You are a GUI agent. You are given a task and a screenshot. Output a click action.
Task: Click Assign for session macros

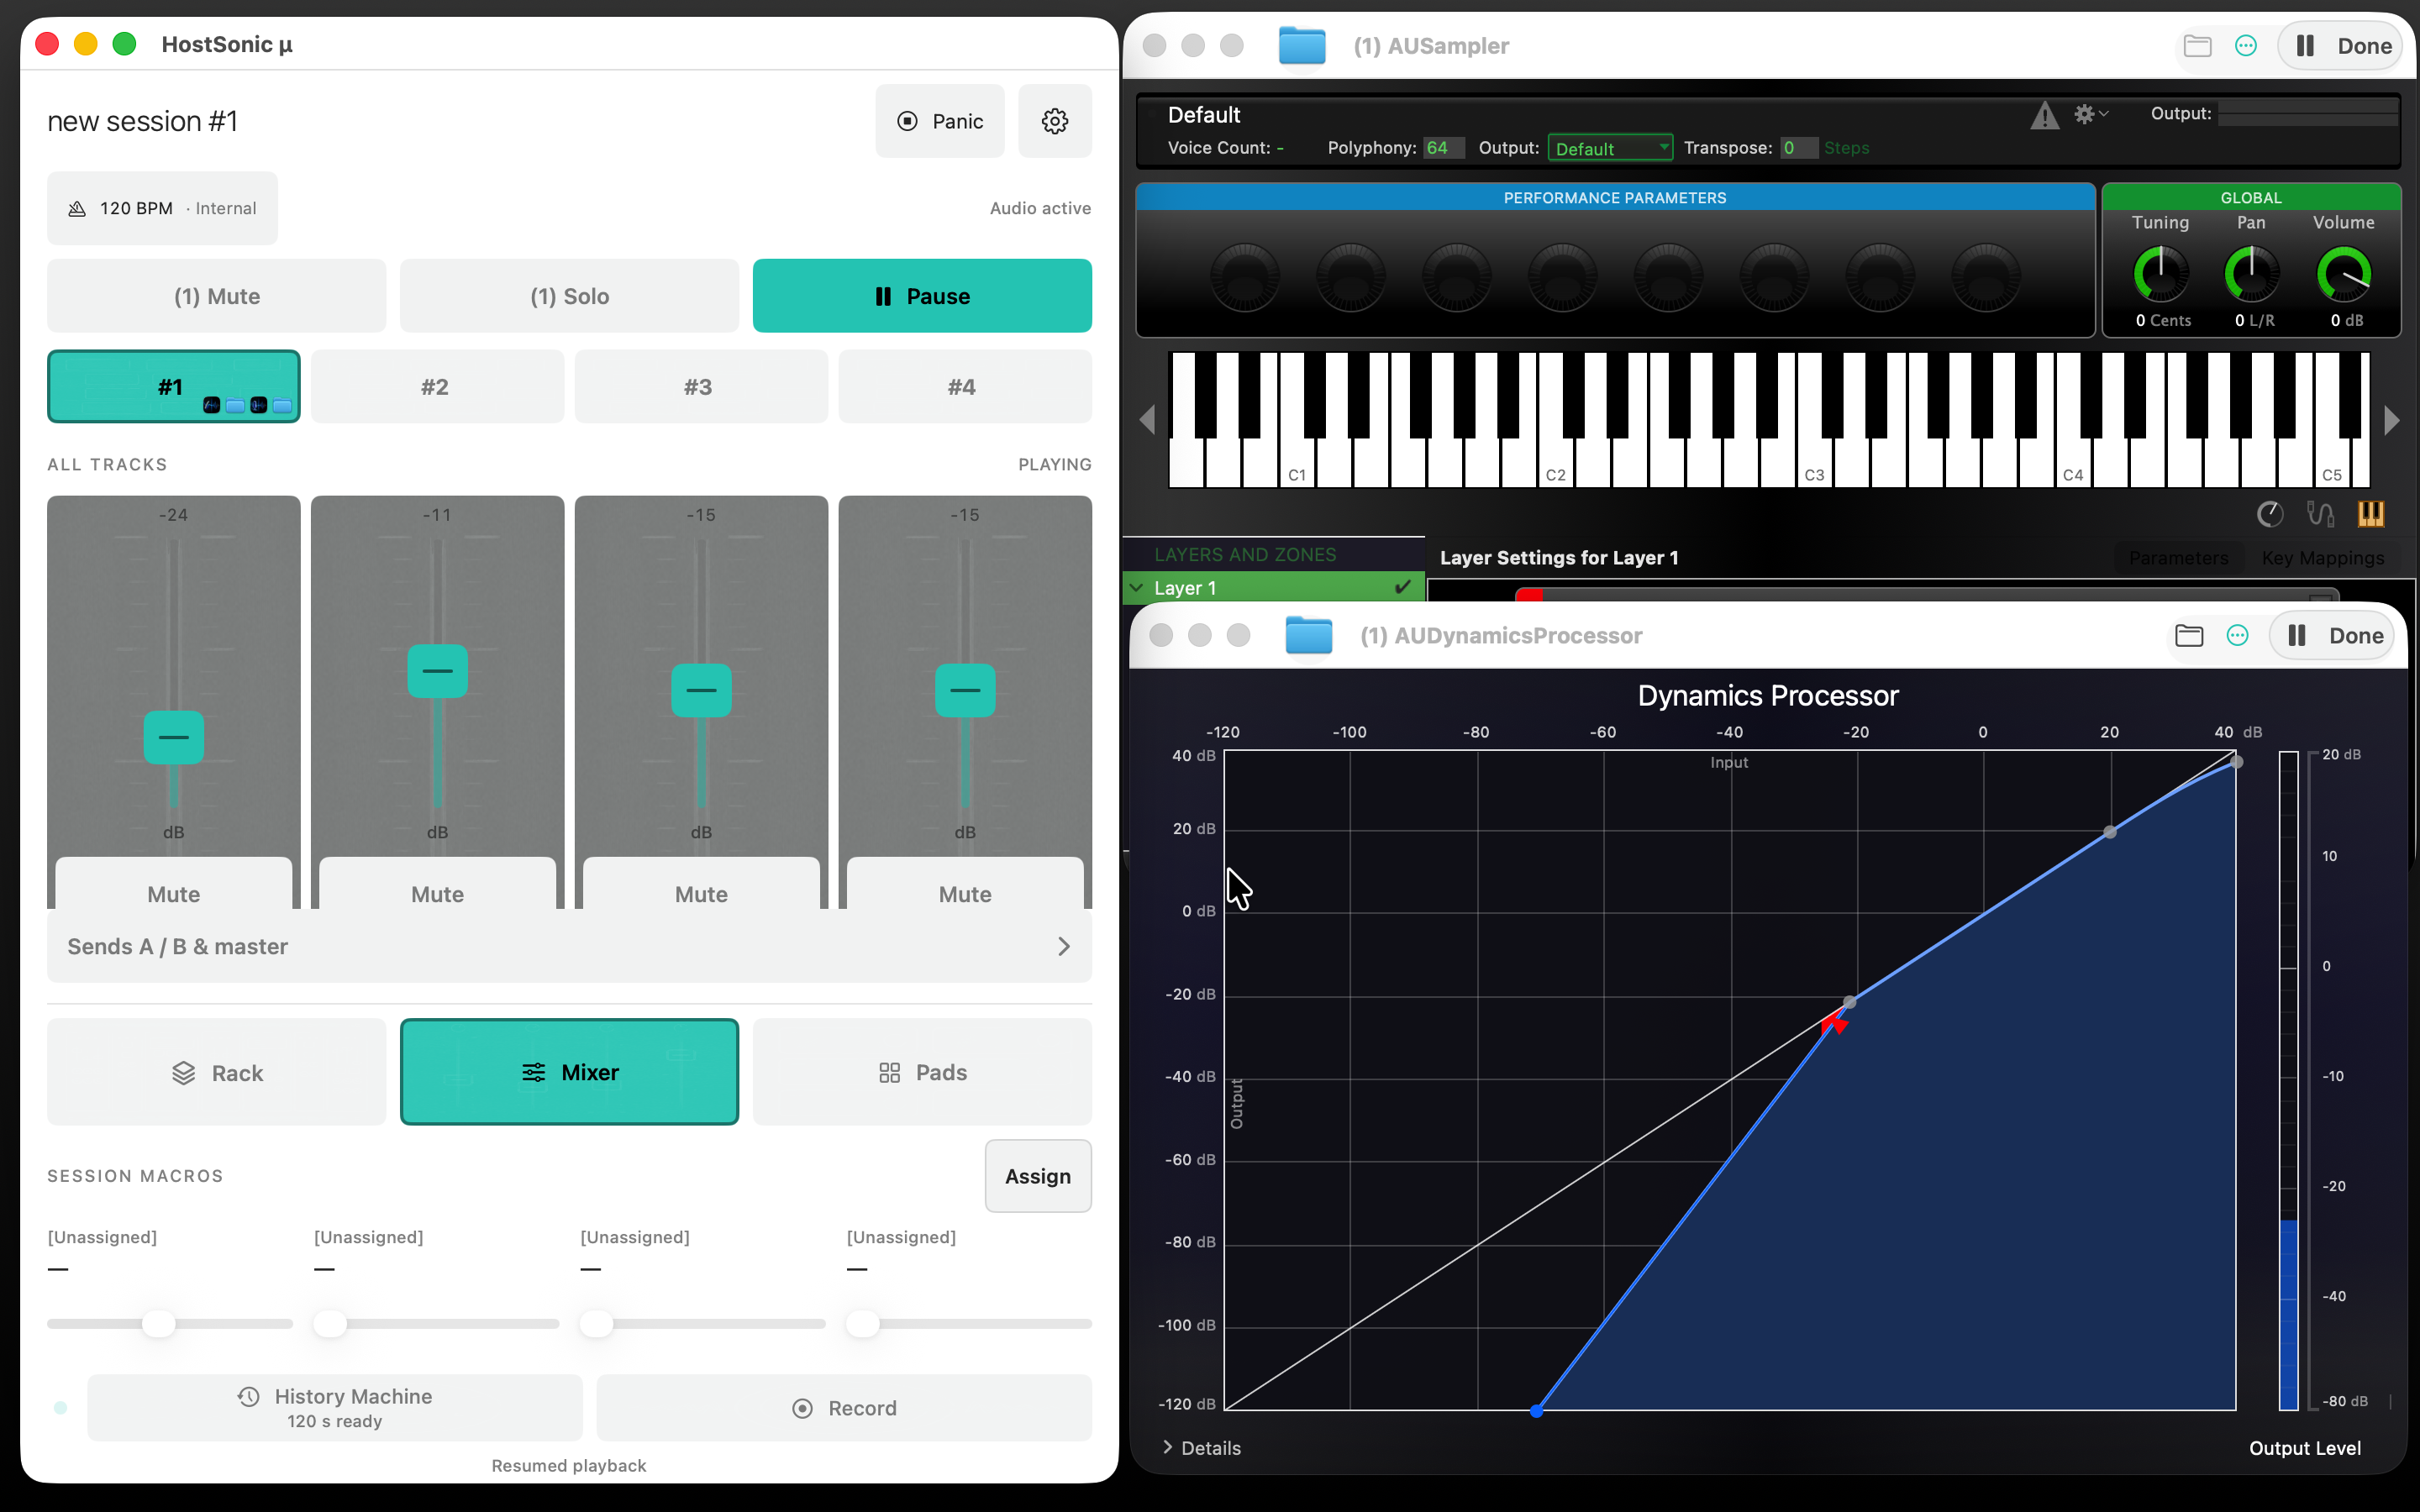coord(1038,1176)
